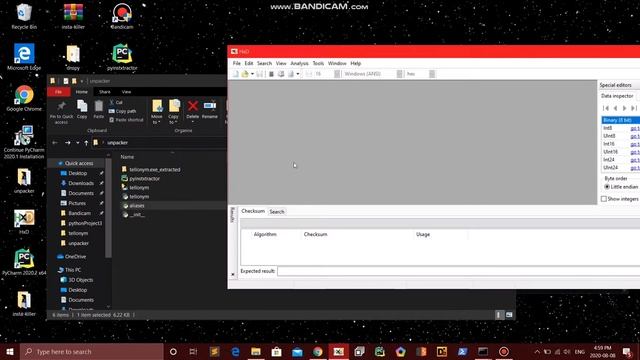The width and height of the screenshot is (640, 360).
Task: Open the File tab in Explorer ribbon
Action: click(58, 92)
